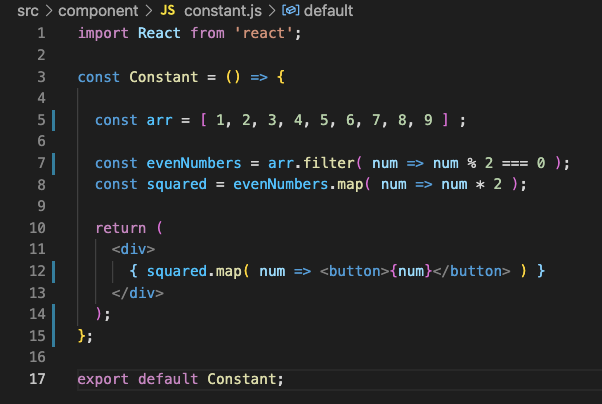This screenshot has width=602, height=404.
Task: Click the opening <div> tag
Action: pos(133,249)
